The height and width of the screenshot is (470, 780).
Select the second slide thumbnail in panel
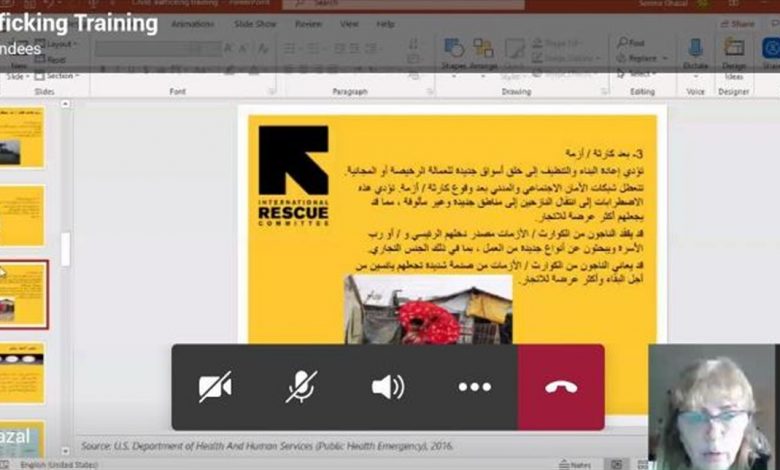(22, 215)
